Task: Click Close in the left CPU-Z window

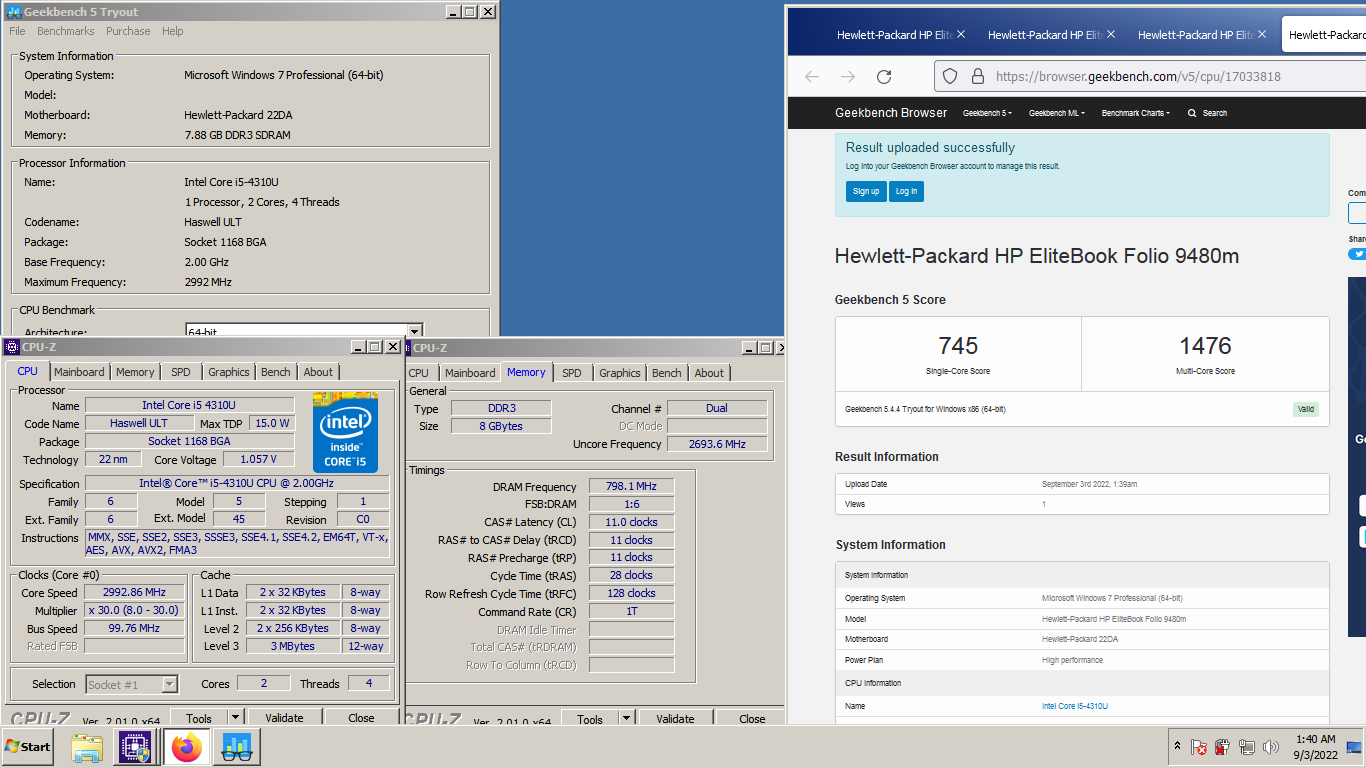Action: (x=362, y=717)
